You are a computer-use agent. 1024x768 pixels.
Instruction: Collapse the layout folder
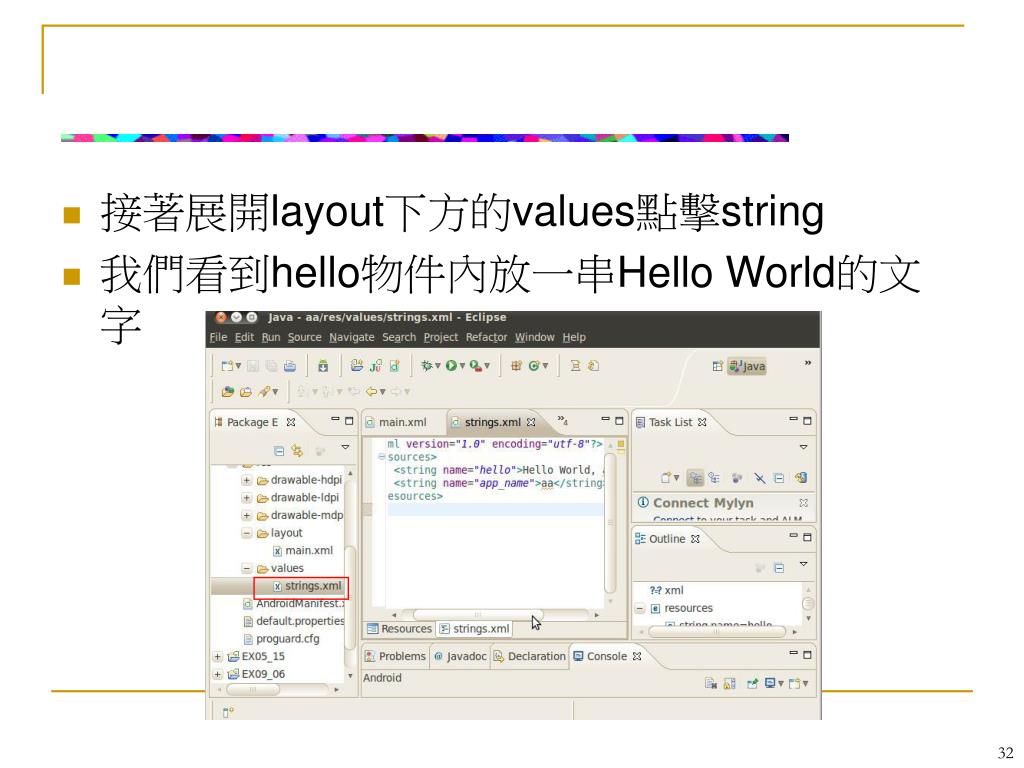tap(247, 533)
